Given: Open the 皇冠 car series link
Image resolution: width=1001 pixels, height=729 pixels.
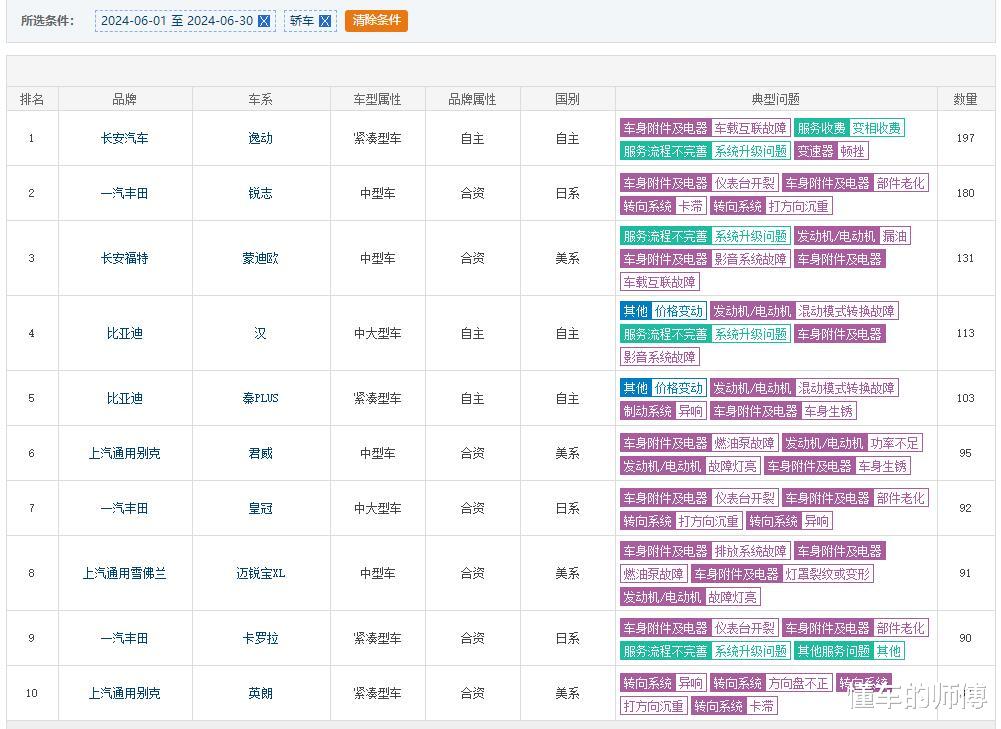Looking at the screenshot, I should [x=260, y=508].
